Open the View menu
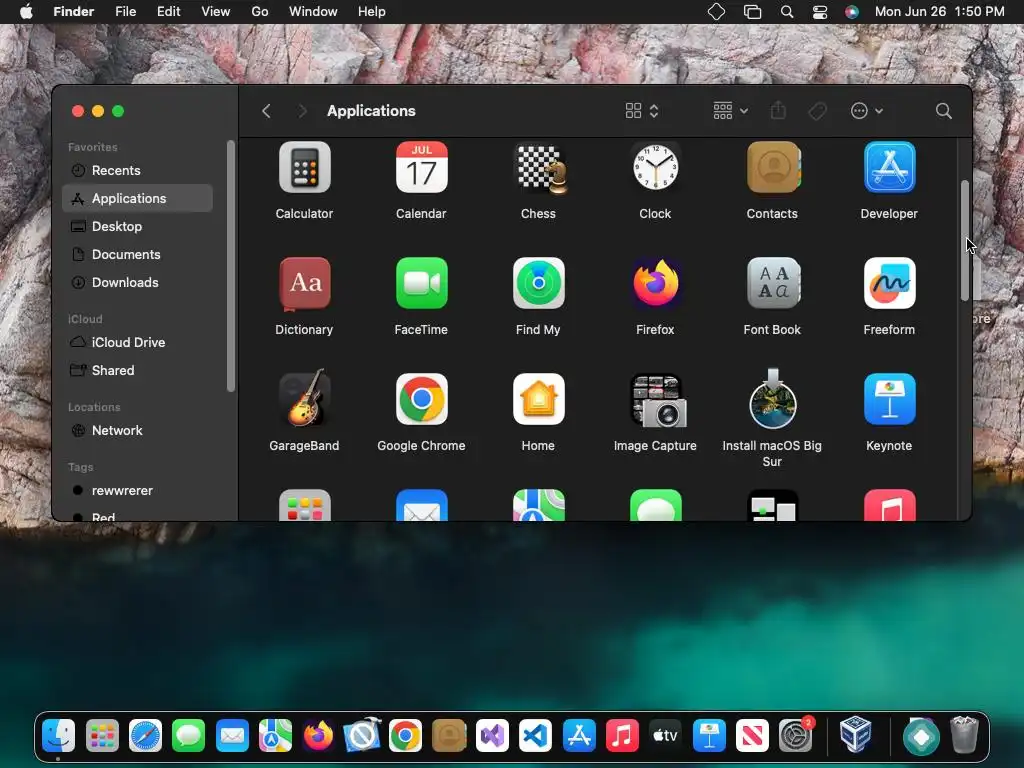 (216, 12)
